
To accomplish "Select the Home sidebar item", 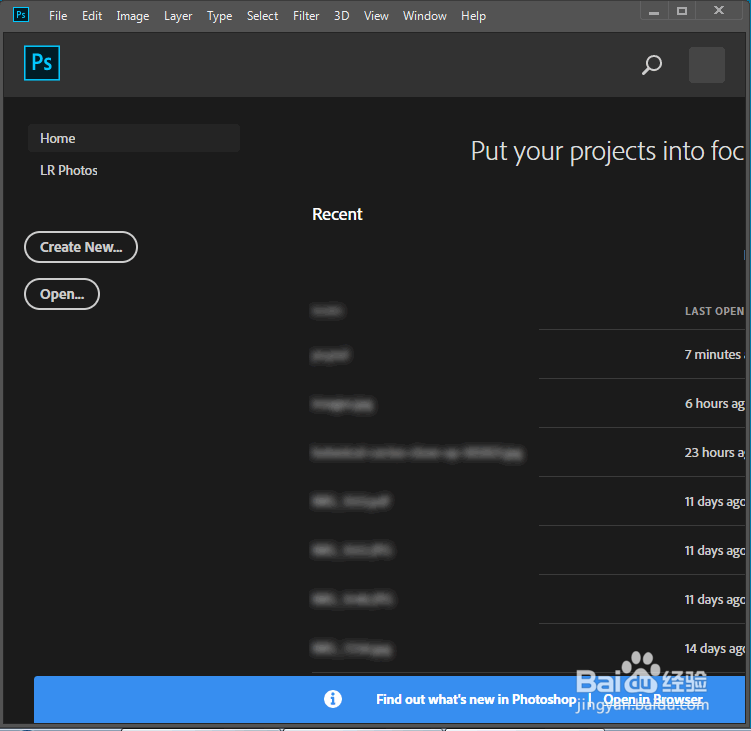I will (134, 138).
